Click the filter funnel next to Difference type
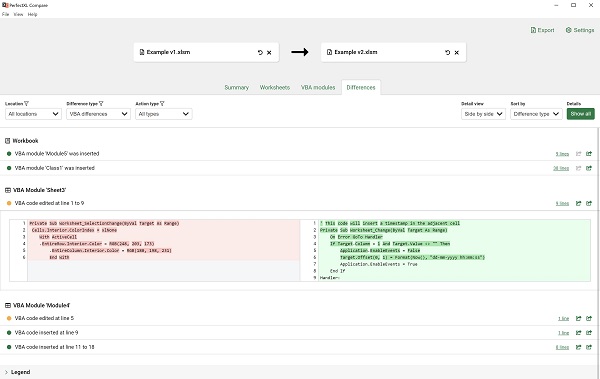The image size is (600, 379). pyautogui.click(x=101, y=103)
